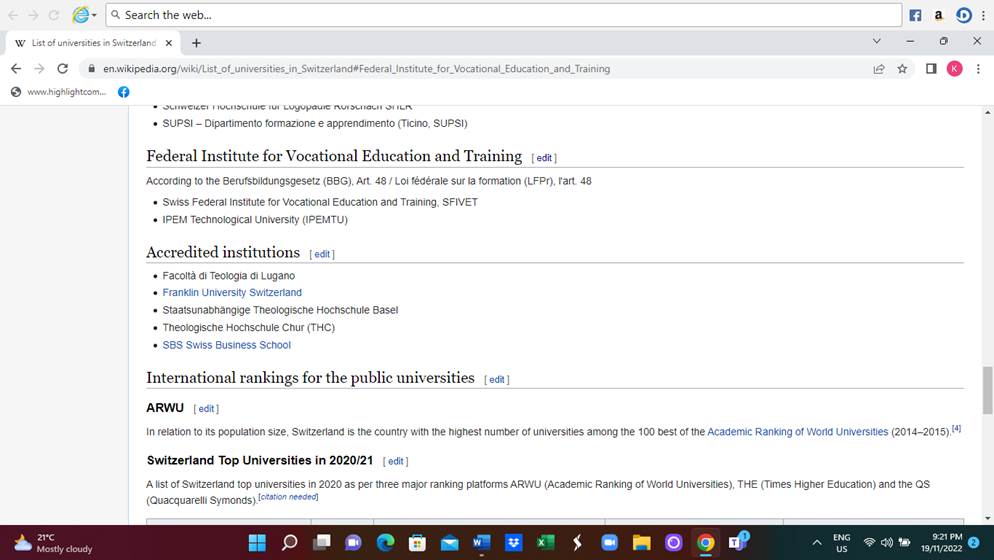Open Academic Ranking of World Universities link
The image size is (994, 560).
click(x=797, y=432)
